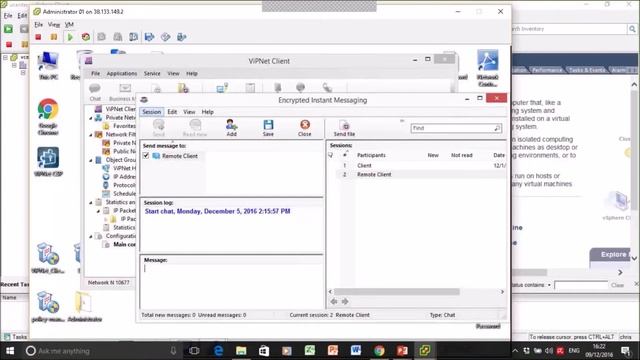The image size is (640, 360).
Task: Open the Session menu in Encrypted Instant Messaging
Action: pyautogui.click(x=151, y=112)
